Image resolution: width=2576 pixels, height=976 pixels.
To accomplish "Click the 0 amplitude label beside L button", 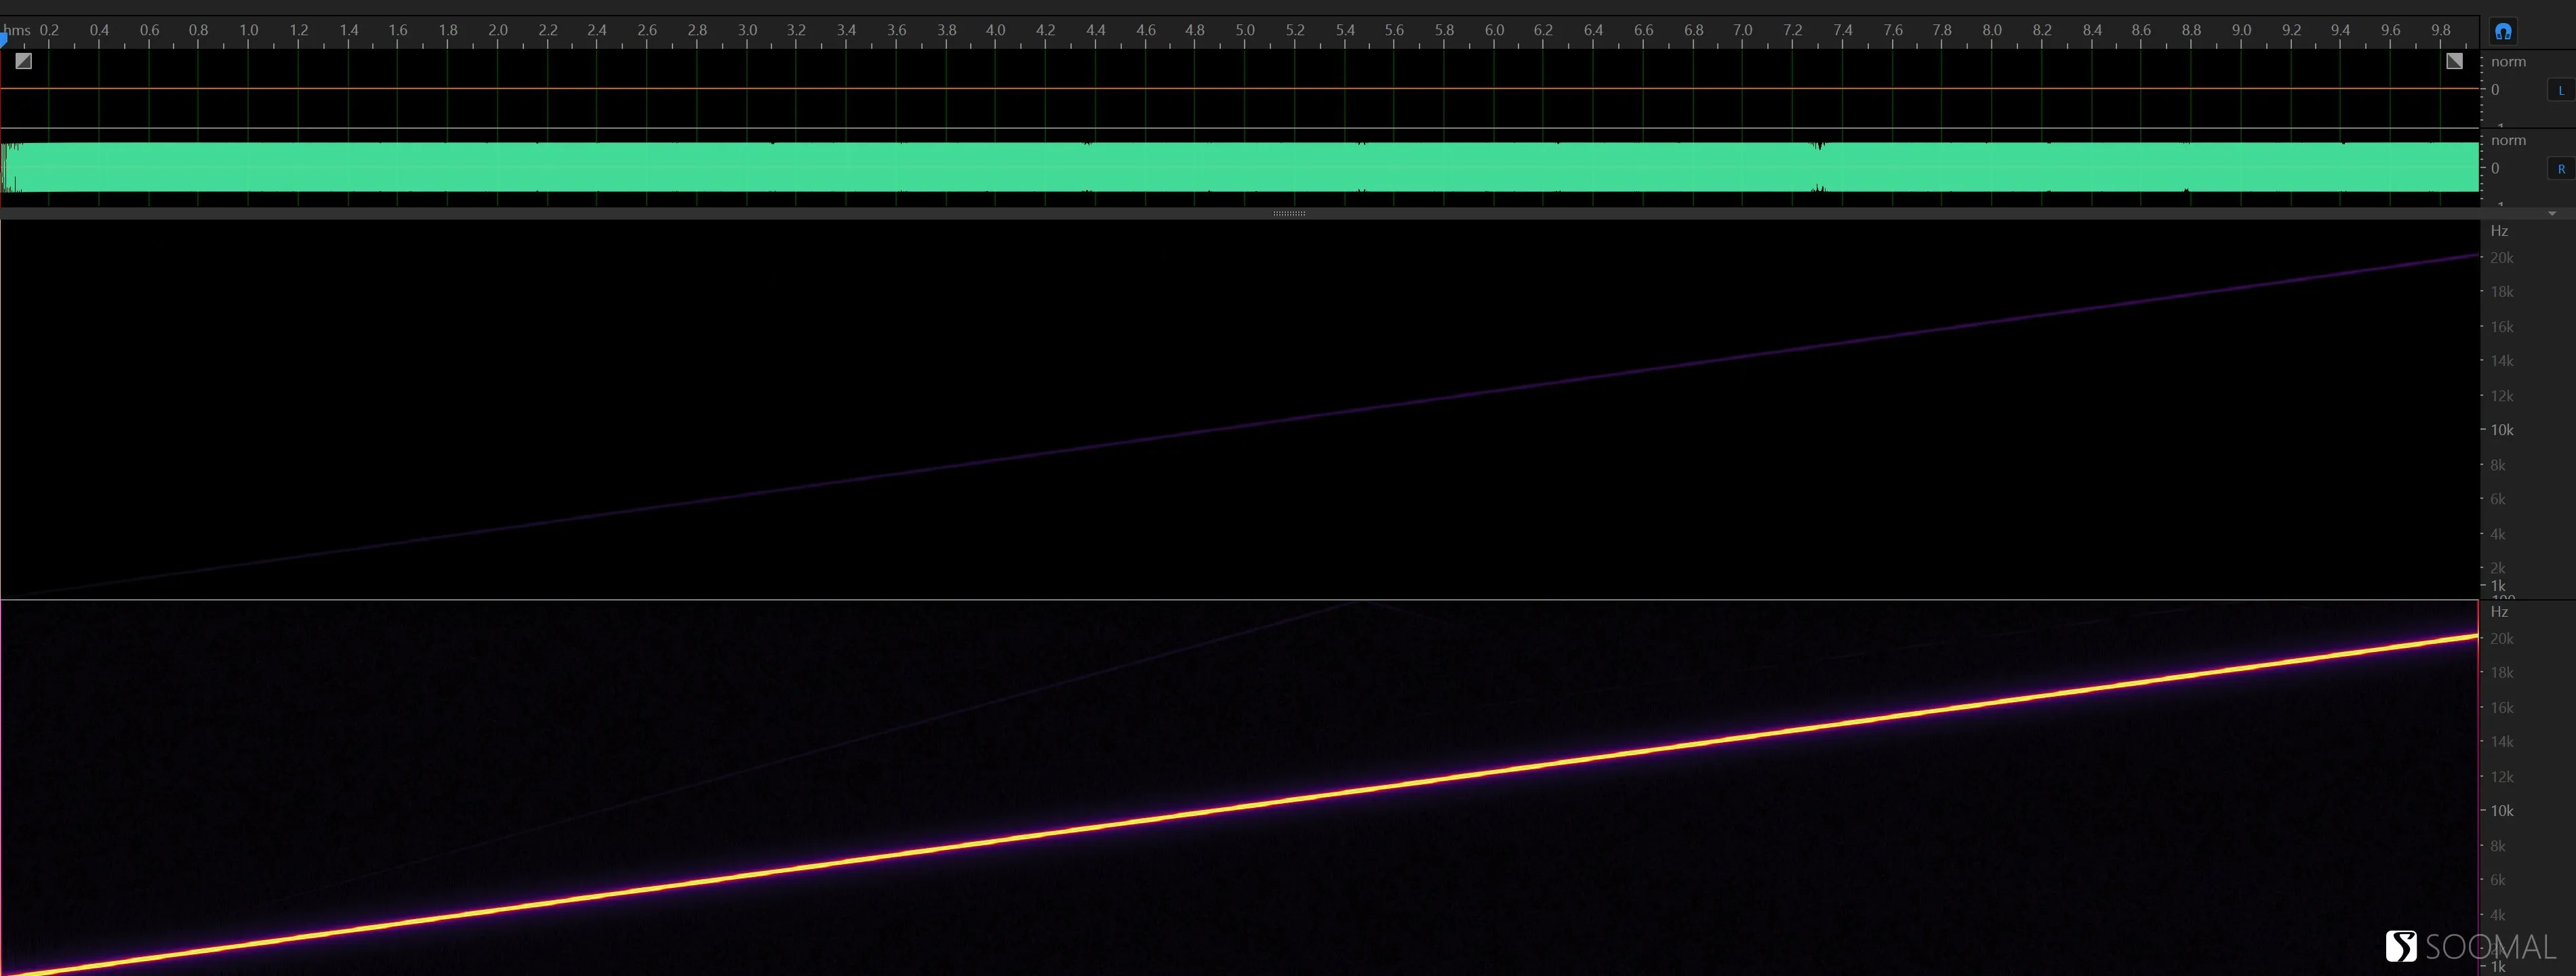I will (2495, 90).
